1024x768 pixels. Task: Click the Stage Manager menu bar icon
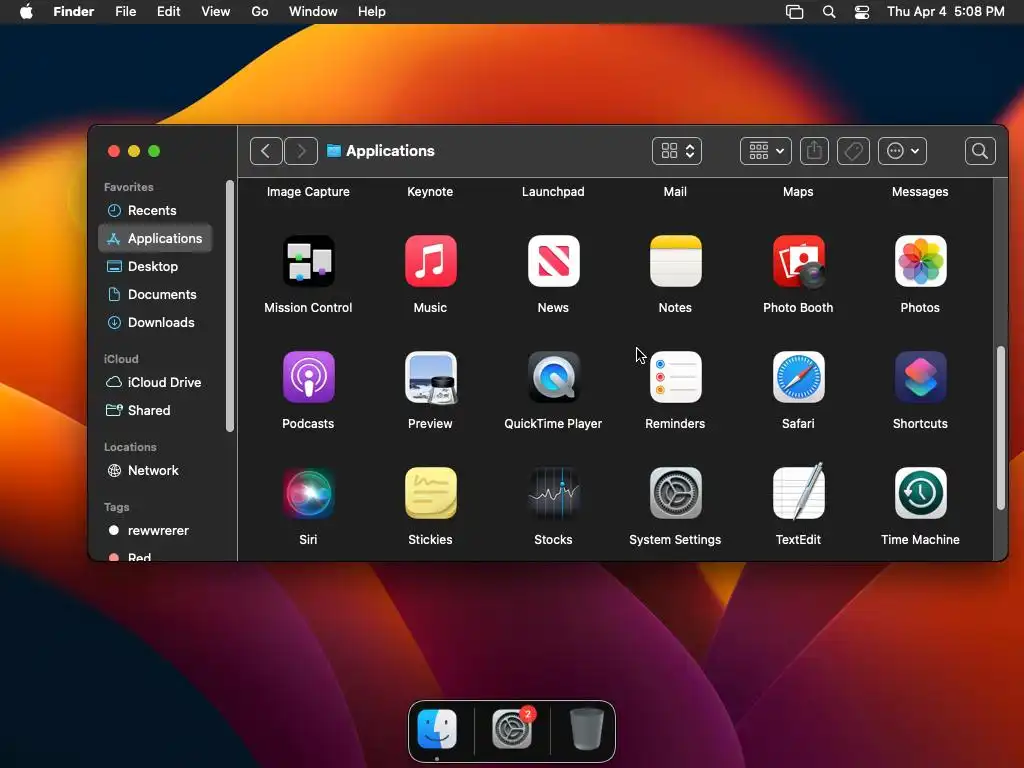794,12
